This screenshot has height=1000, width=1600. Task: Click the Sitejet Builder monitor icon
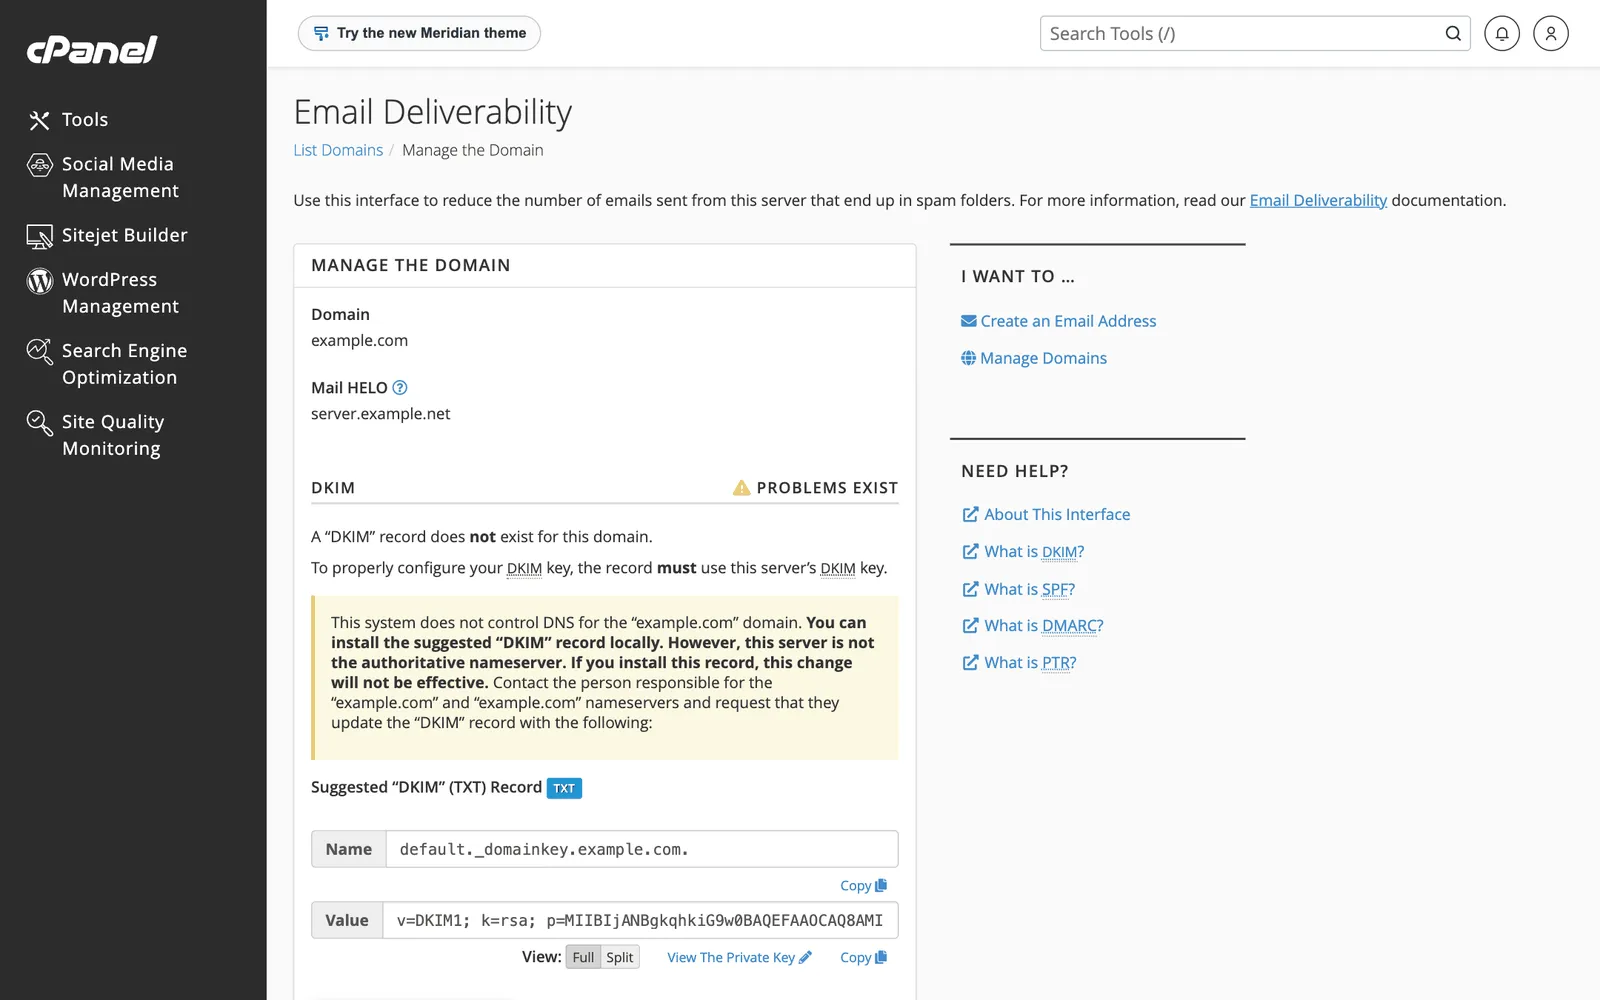click(x=39, y=236)
